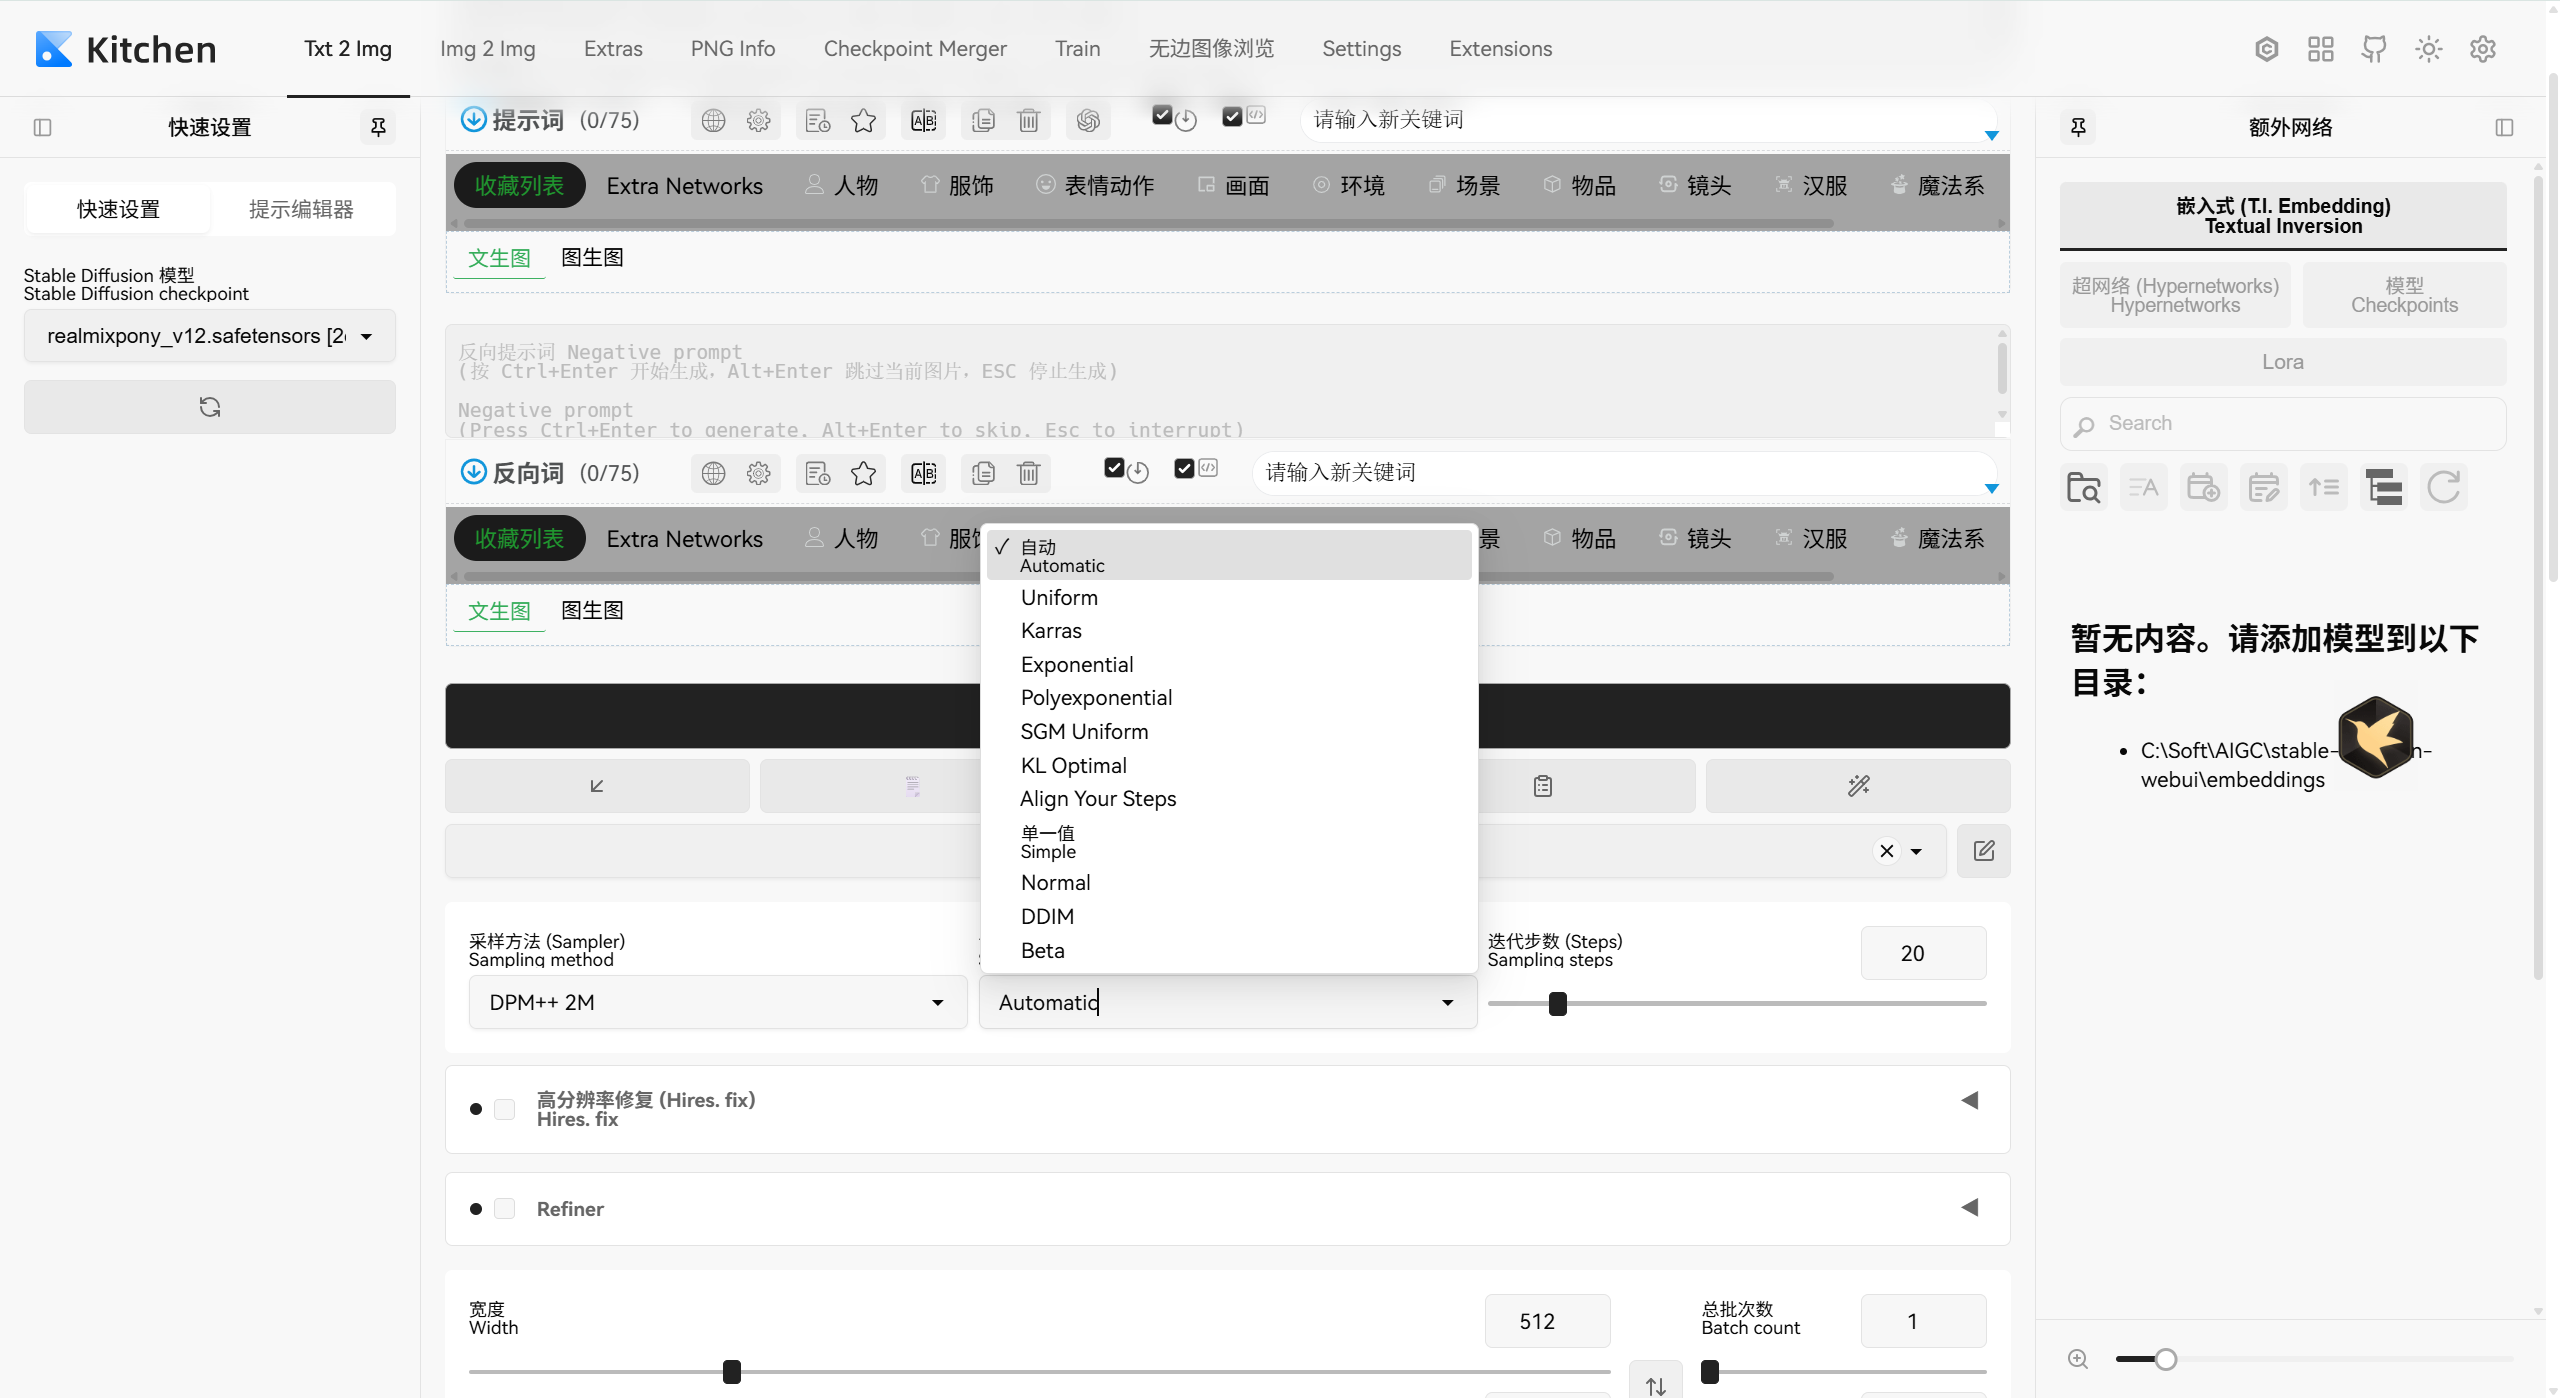Image resolution: width=2560 pixels, height=1398 pixels.
Task: Click the refresh icon in extra networks panel
Action: [x=2443, y=488]
